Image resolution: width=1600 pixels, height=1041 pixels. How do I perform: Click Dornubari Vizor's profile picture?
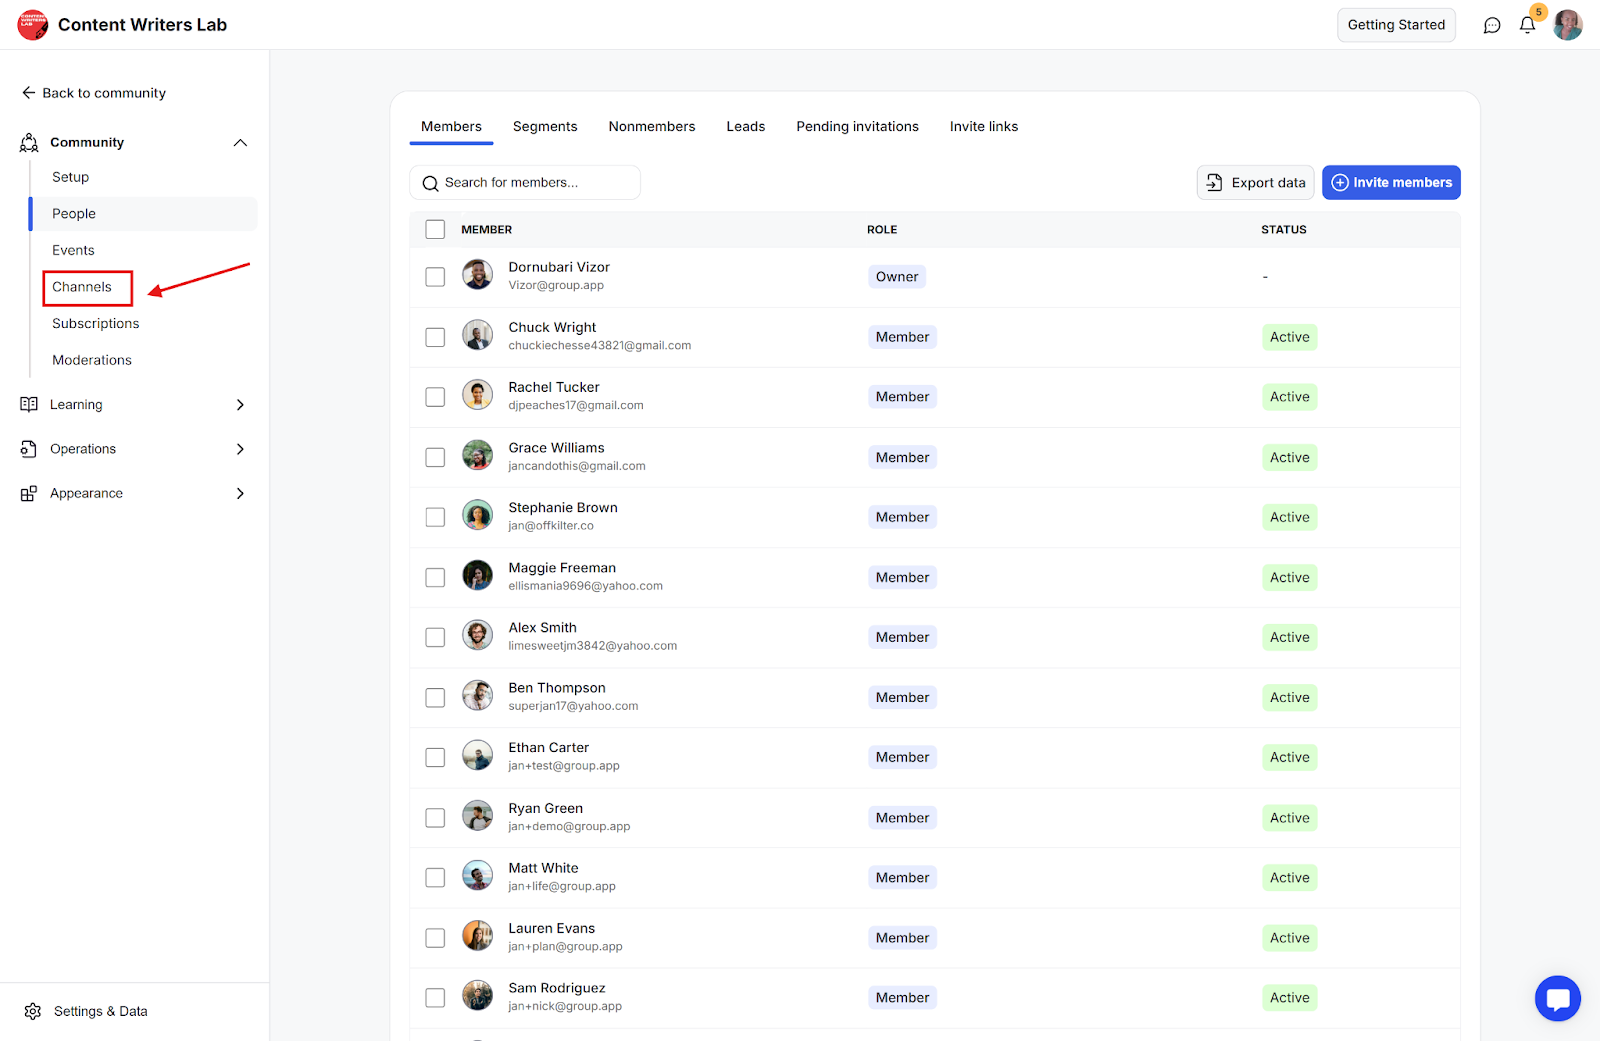[477, 275]
